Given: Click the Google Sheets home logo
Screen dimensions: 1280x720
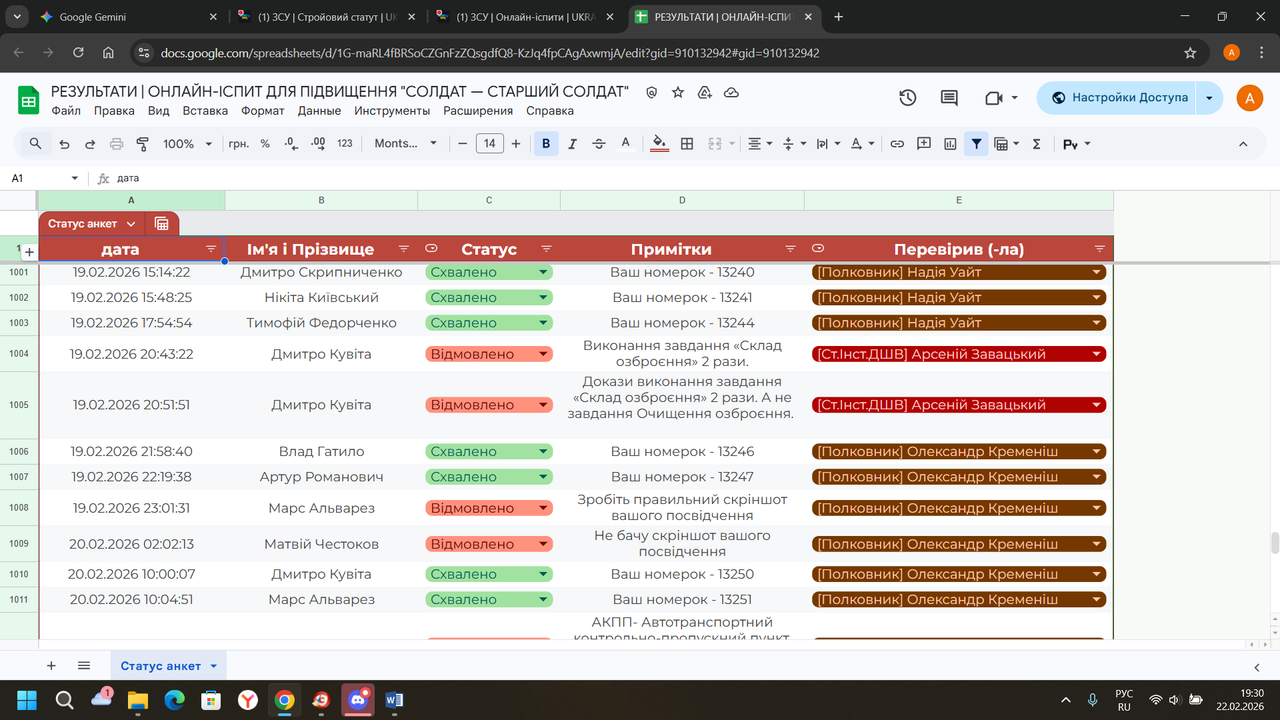Looking at the screenshot, I should pyautogui.click(x=28, y=99).
